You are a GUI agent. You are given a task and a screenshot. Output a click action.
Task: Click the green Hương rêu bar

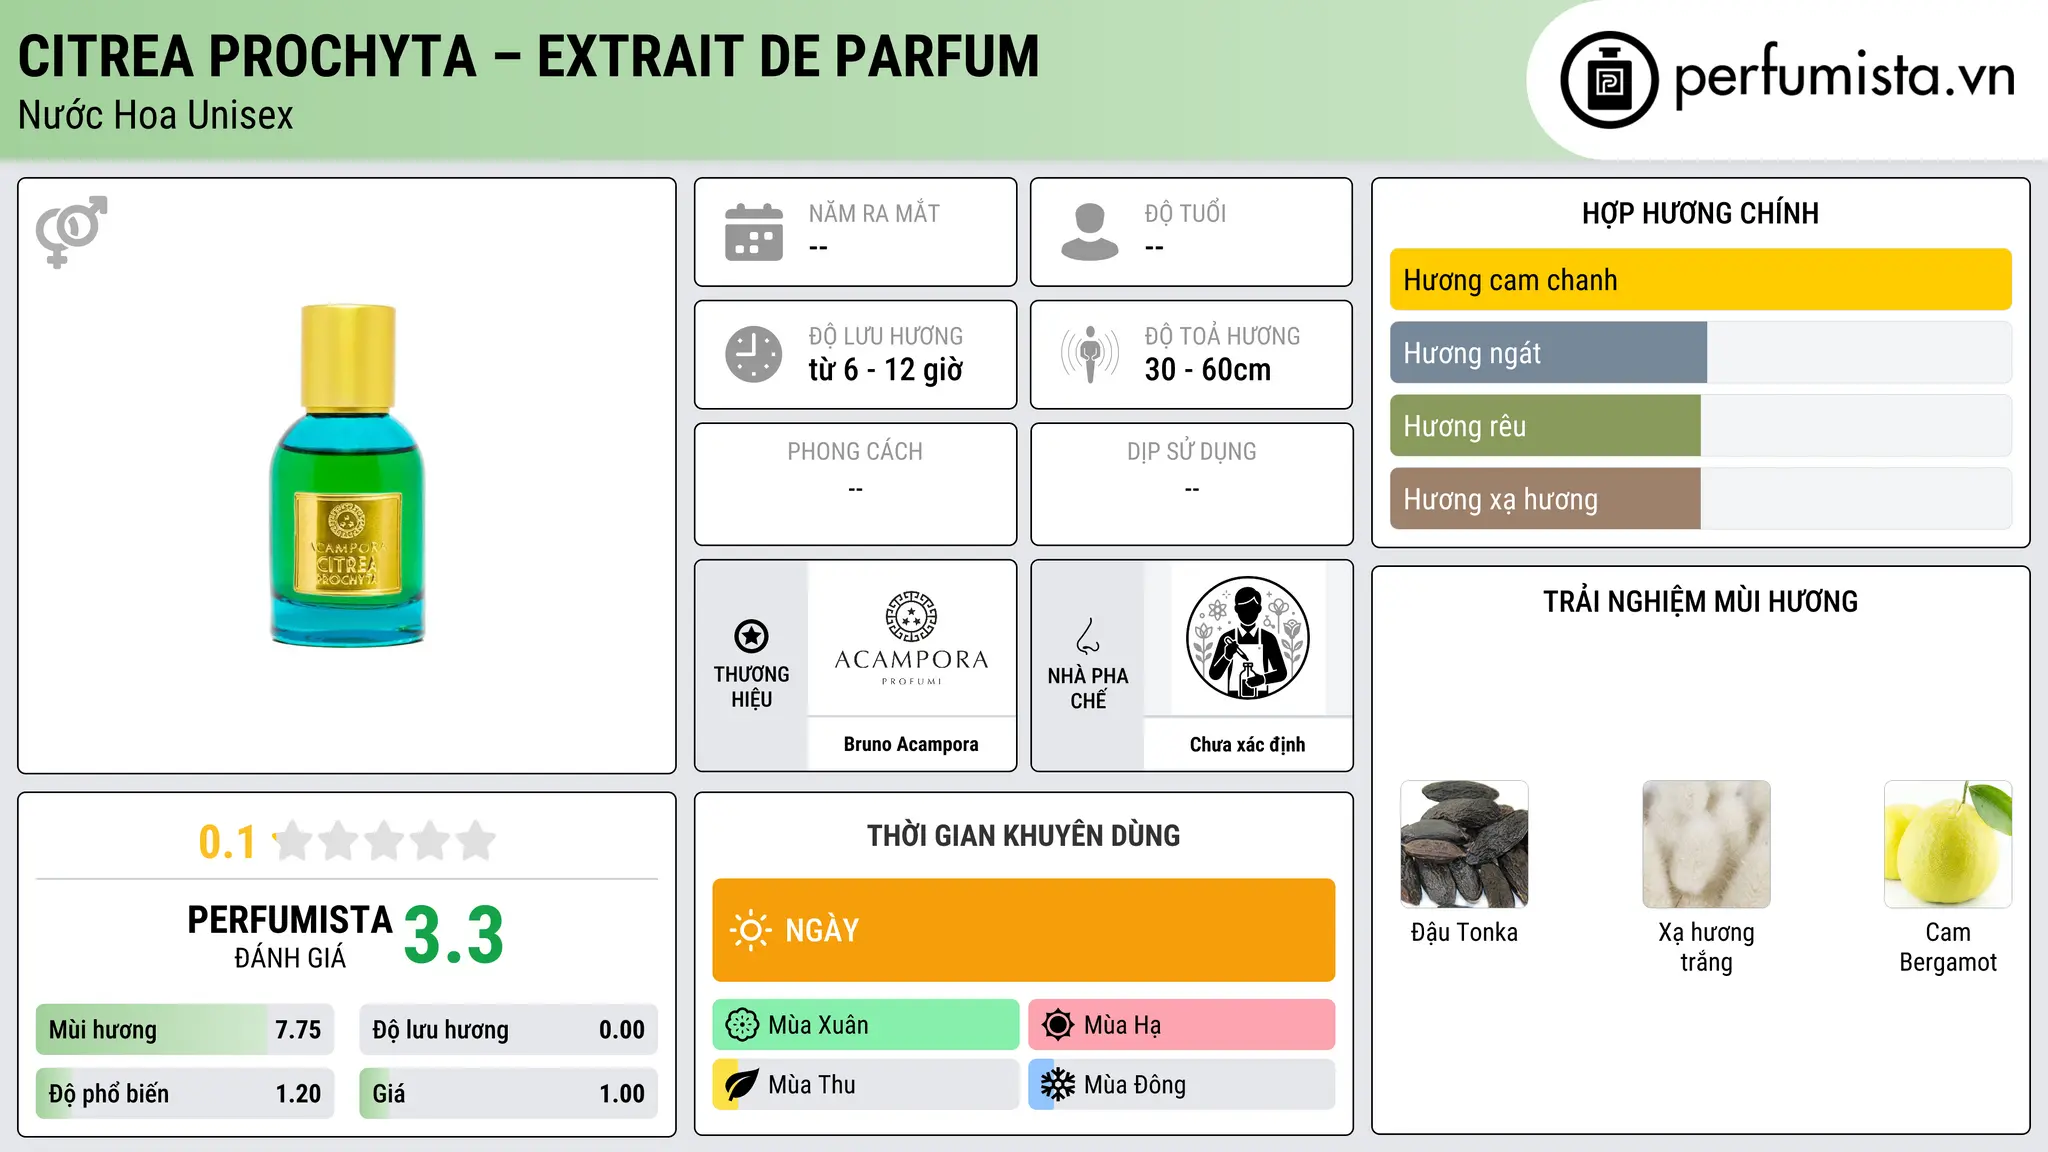click(1545, 426)
